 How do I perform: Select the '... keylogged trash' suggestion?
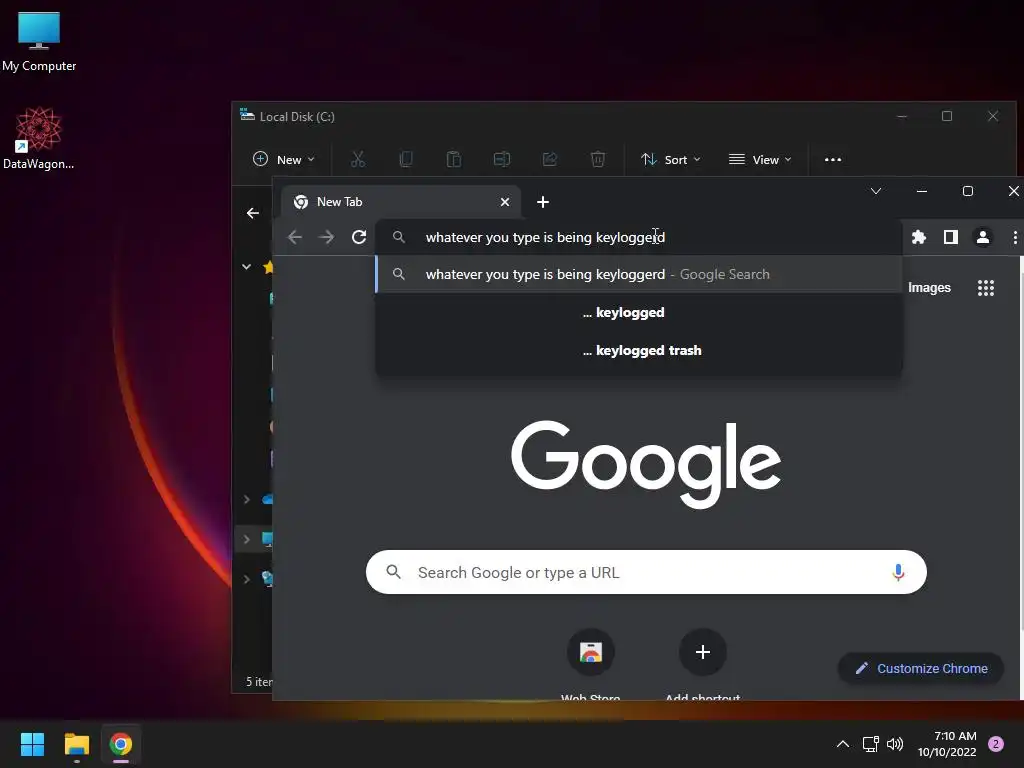tap(639, 350)
